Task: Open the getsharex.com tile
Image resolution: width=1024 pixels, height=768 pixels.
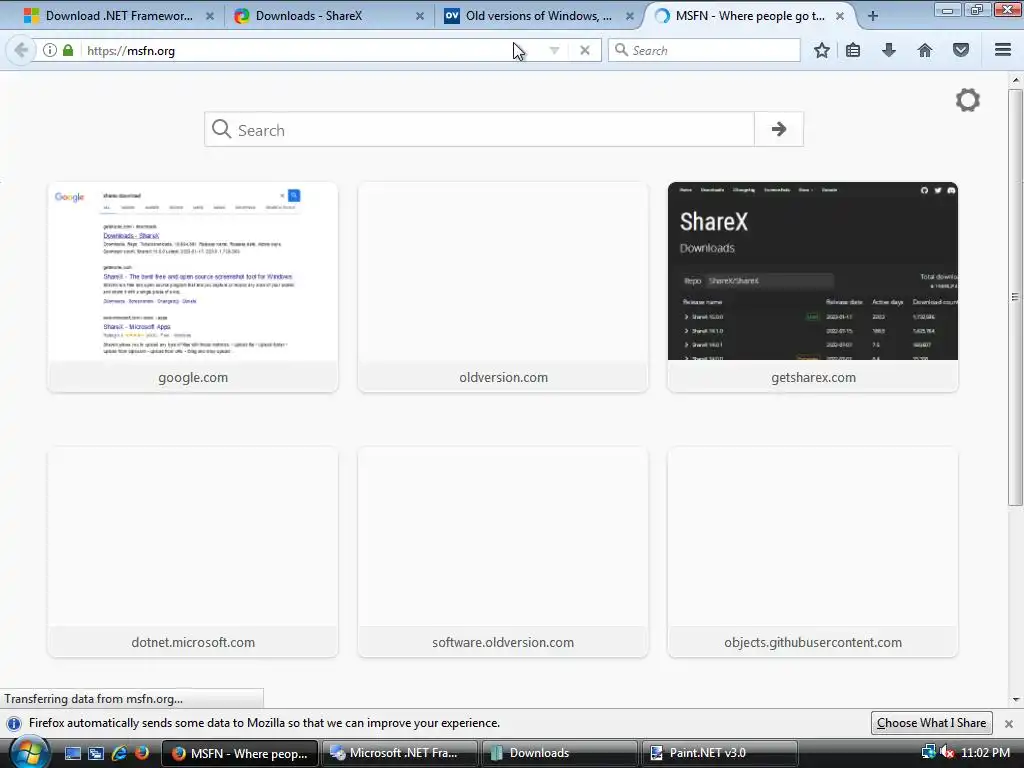Action: pos(813,287)
